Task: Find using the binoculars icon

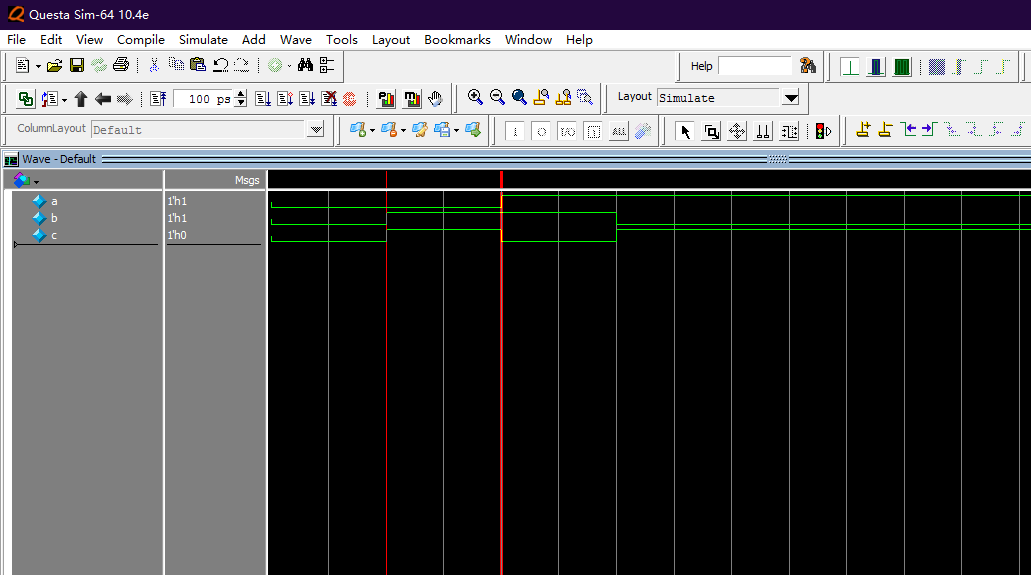Action: [305, 64]
